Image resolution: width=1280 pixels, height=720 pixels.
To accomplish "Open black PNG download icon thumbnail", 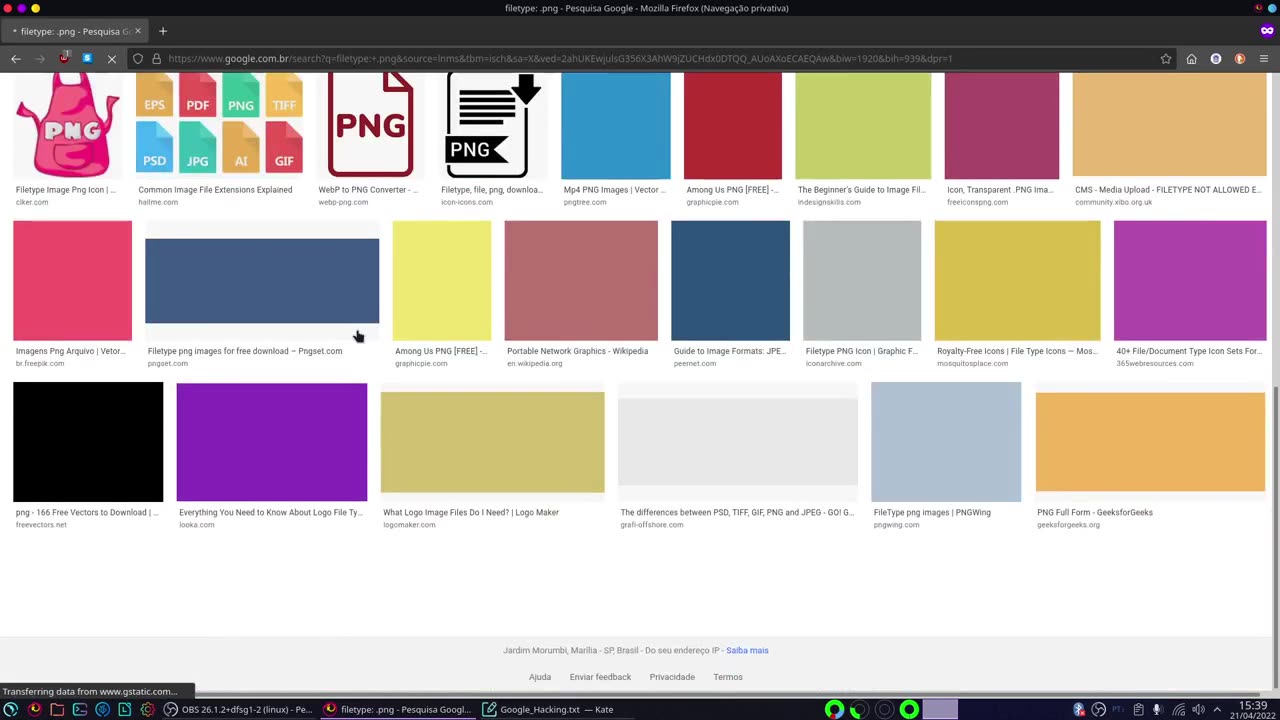I will tap(493, 126).
